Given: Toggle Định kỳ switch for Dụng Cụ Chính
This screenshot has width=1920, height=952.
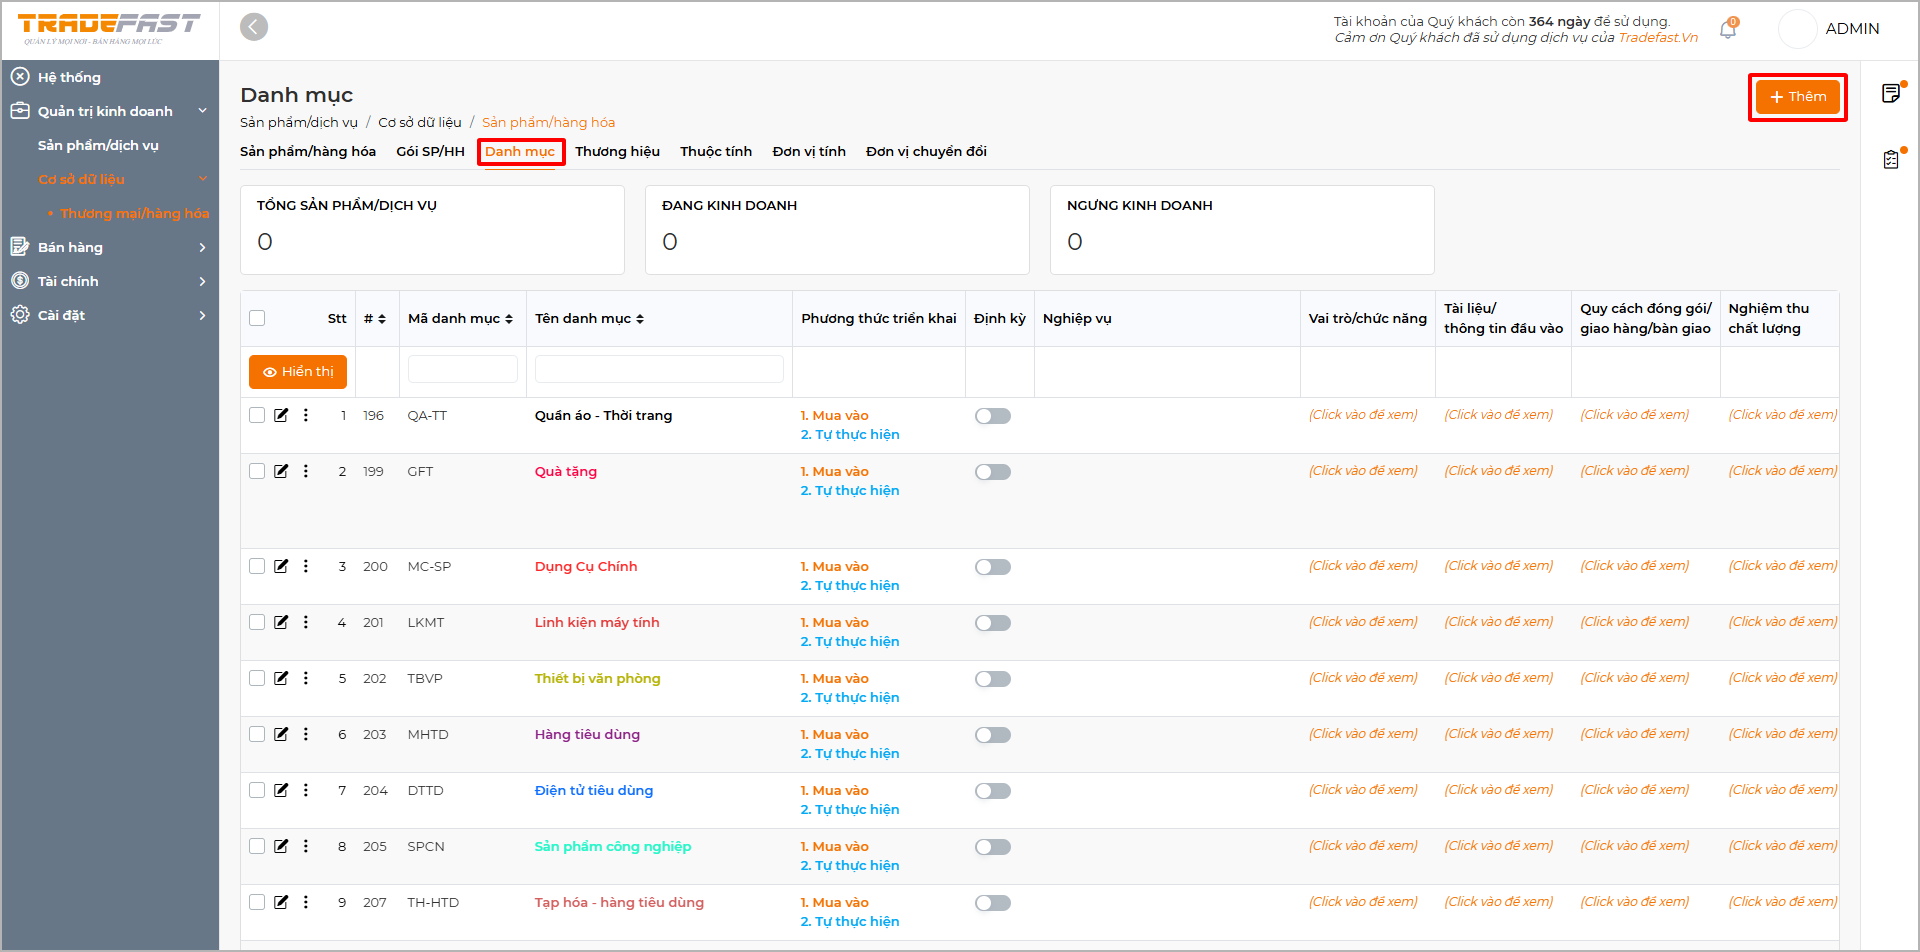Looking at the screenshot, I should tap(992, 567).
